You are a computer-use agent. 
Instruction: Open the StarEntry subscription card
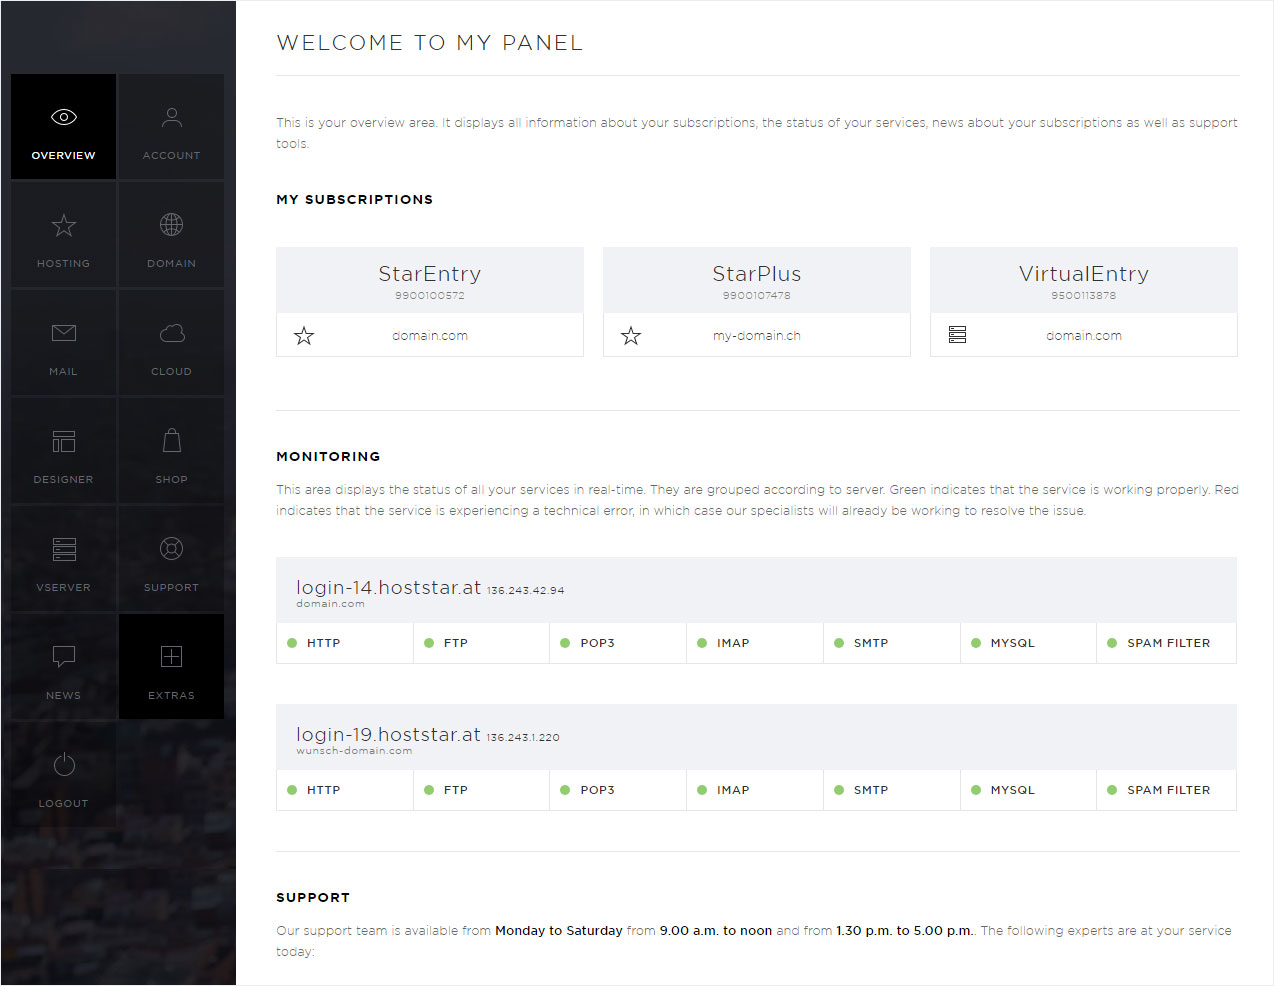tap(430, 302)
